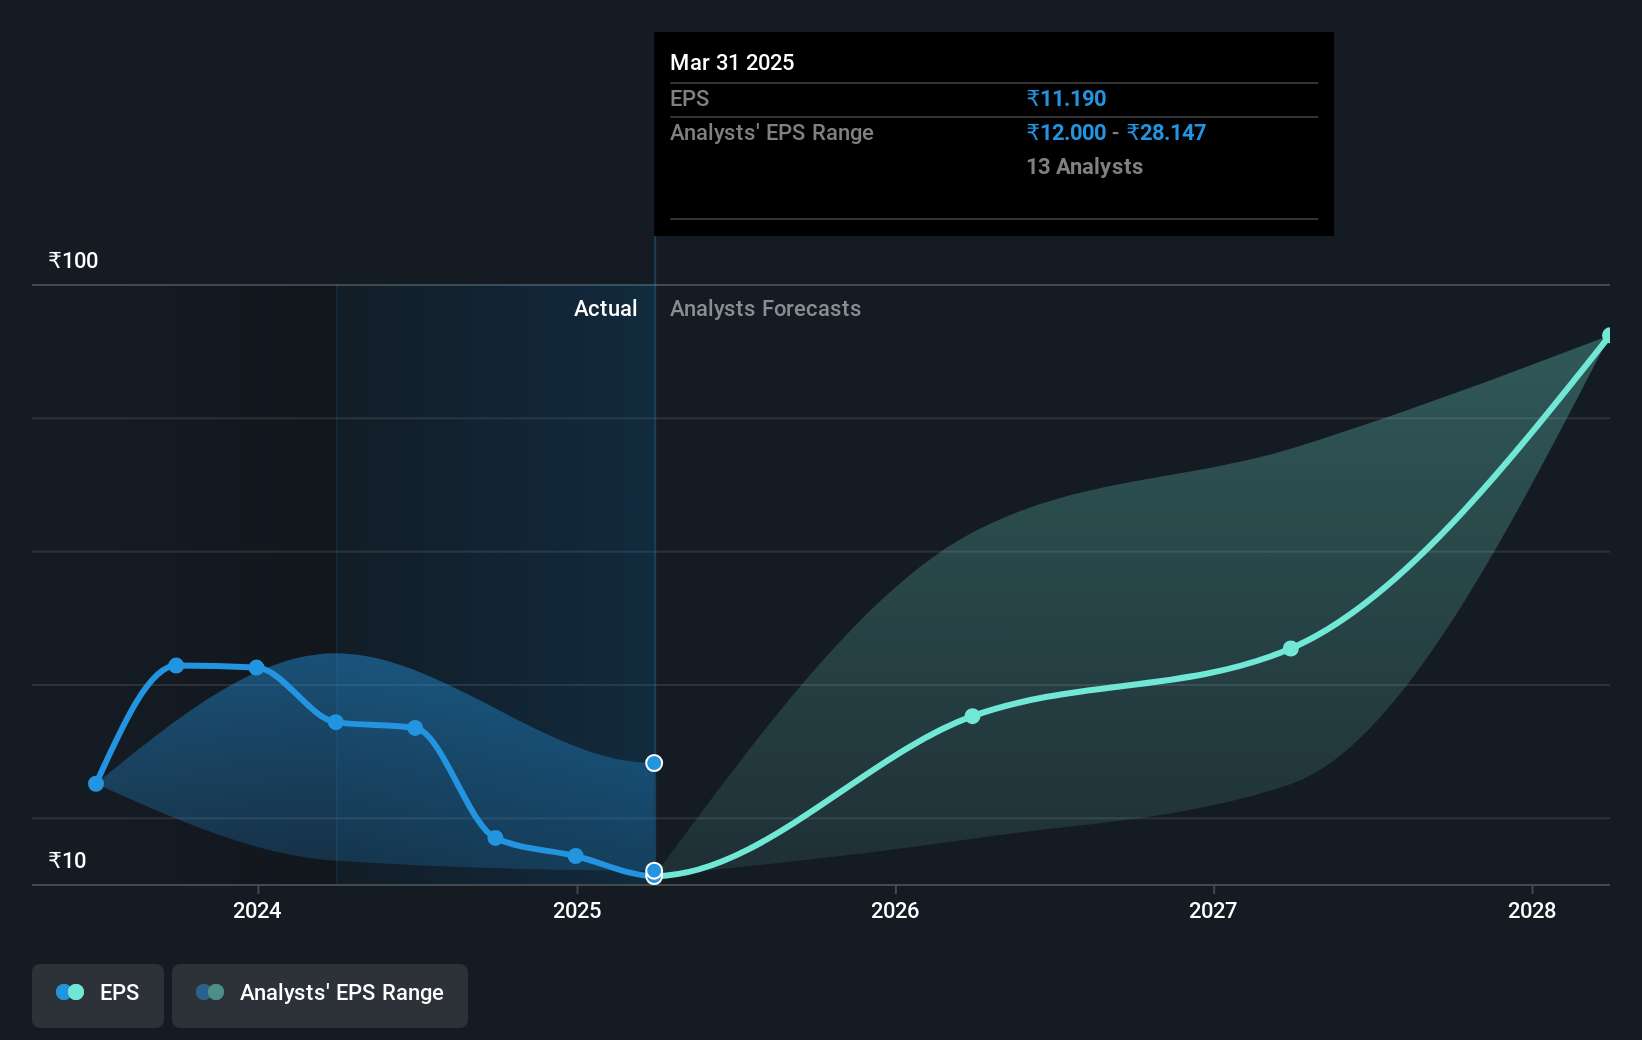View the Analysts Forecasts section

(x=765, y=308)
